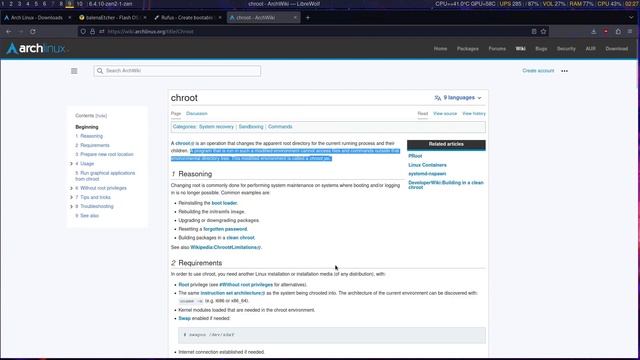The width and height of the screenshot is (640, 360).
Task: Open systemd-nspawn related article
Action: (x=427, y=174)
